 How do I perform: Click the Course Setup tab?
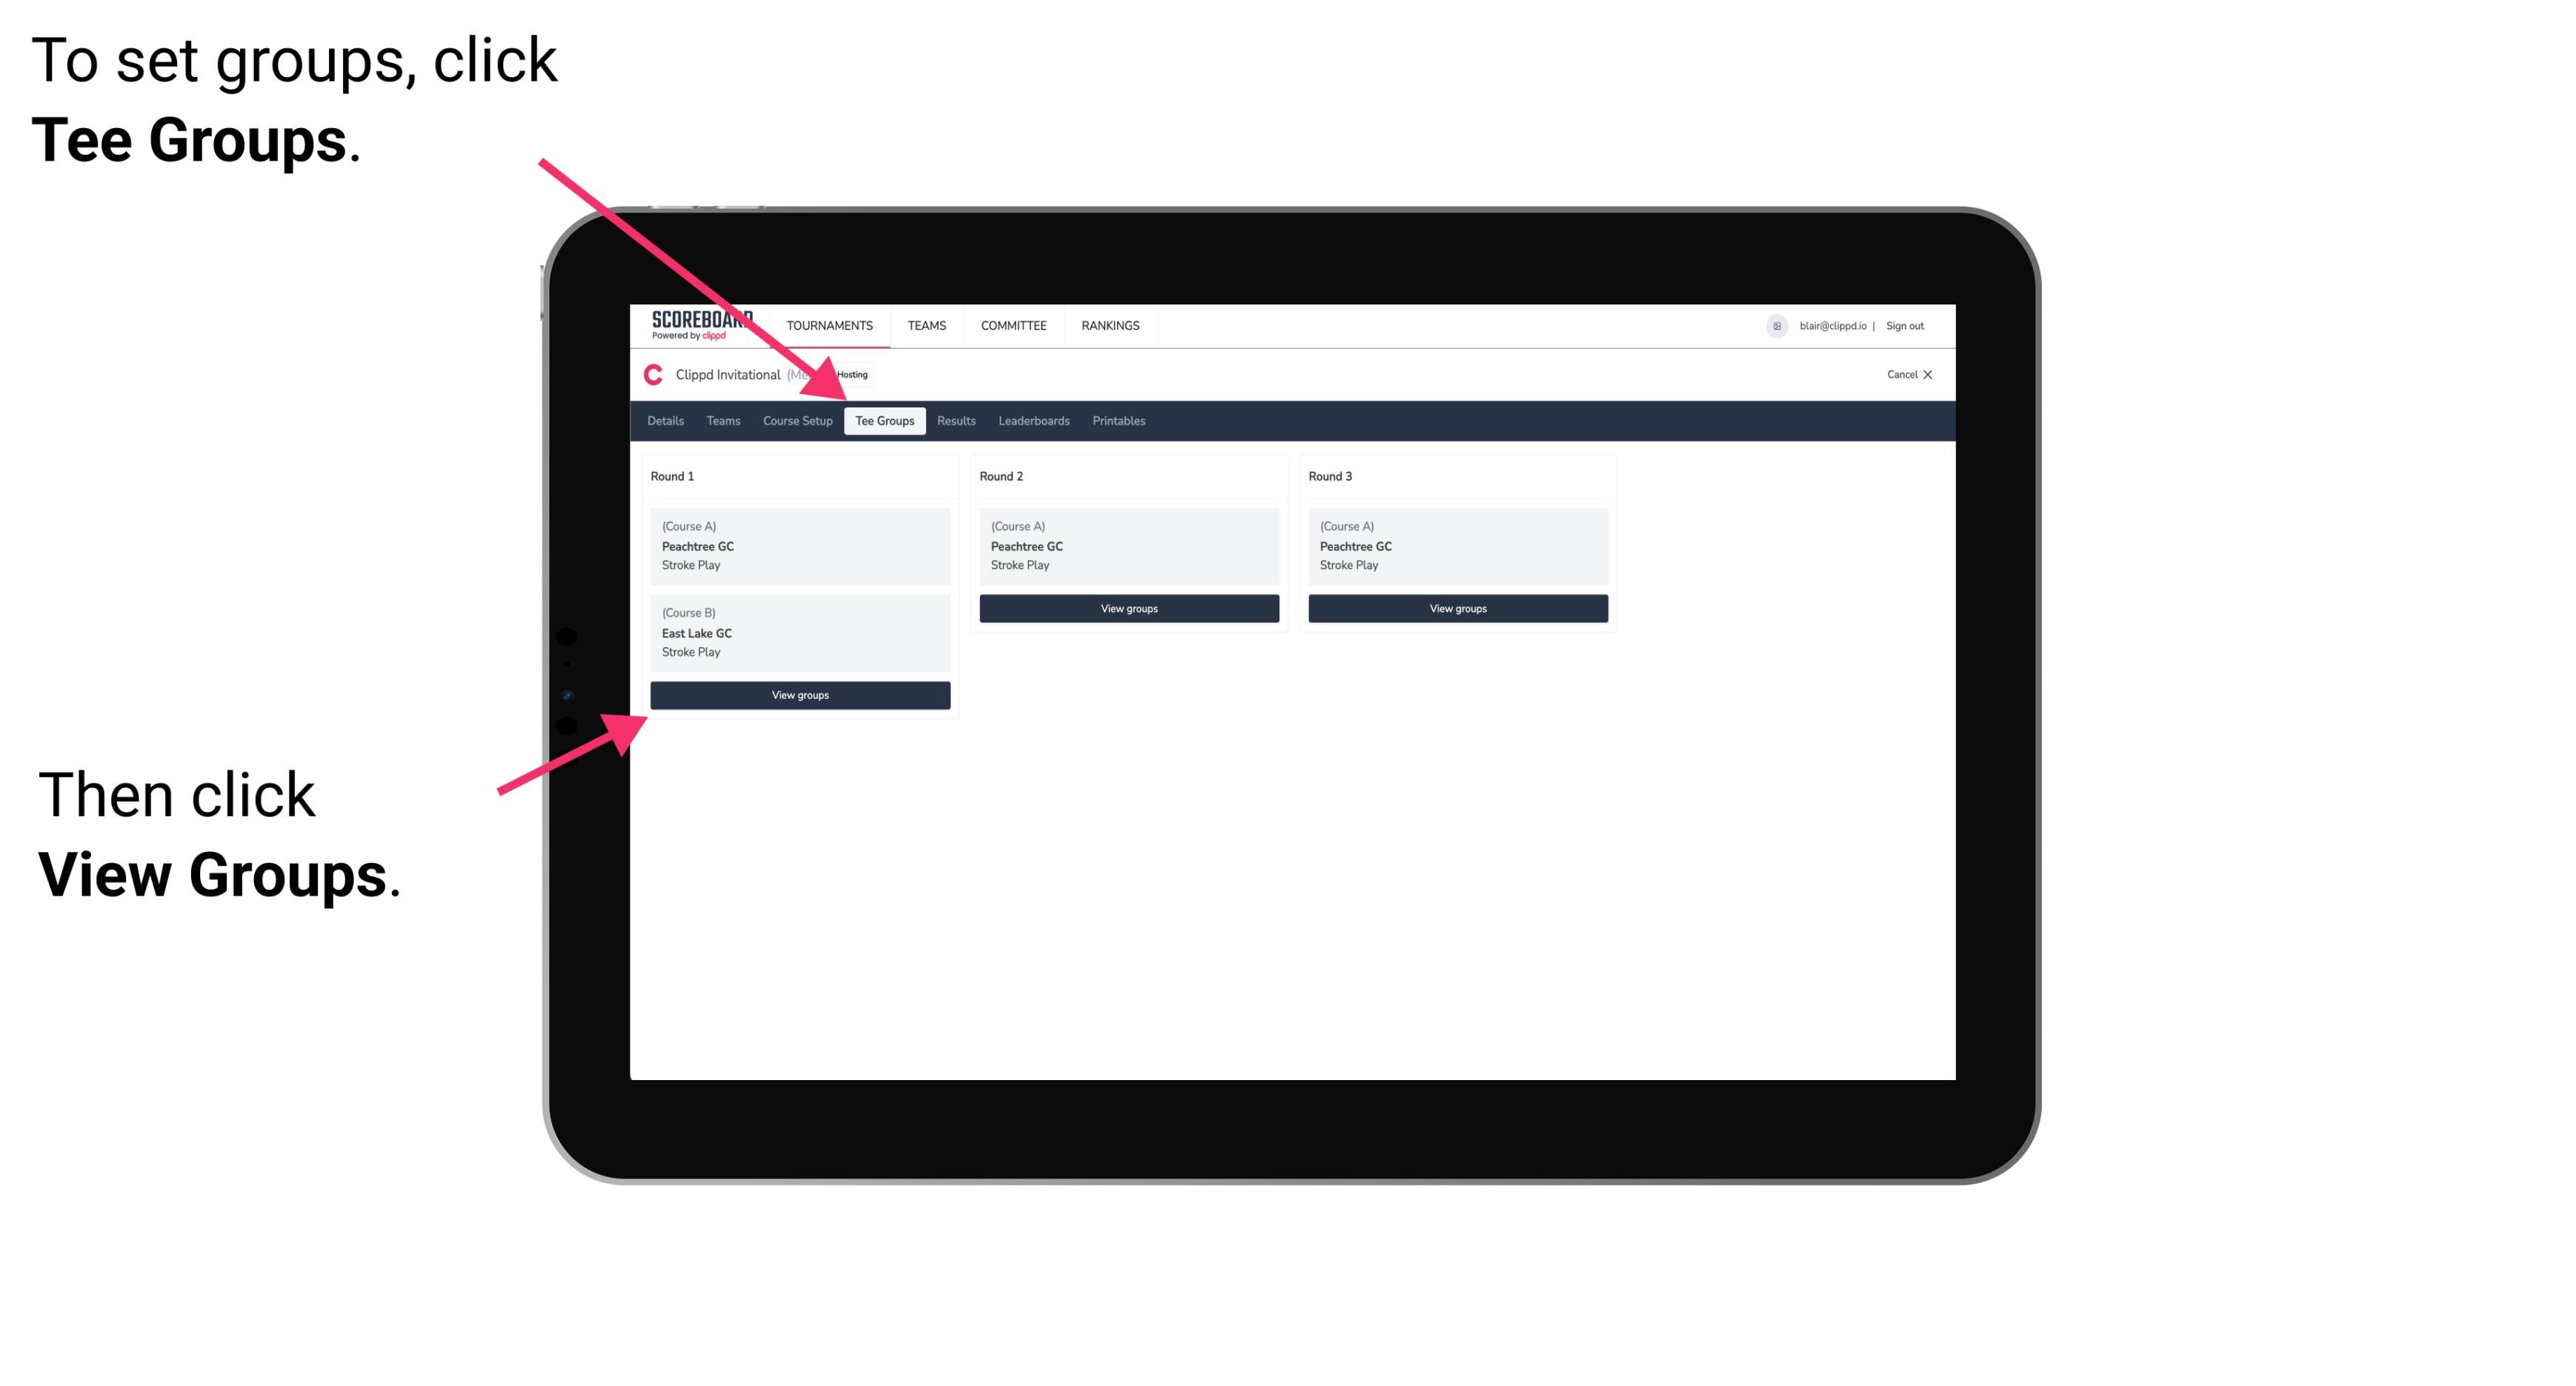tap(797, 422)
